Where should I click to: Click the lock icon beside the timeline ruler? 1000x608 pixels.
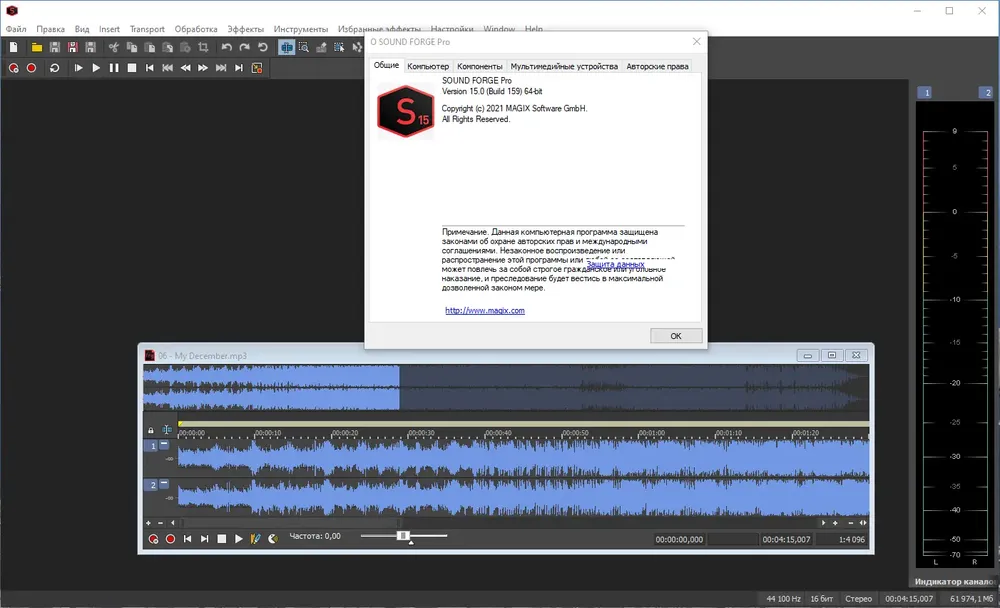pyautogui.click(x=151, y=431)
